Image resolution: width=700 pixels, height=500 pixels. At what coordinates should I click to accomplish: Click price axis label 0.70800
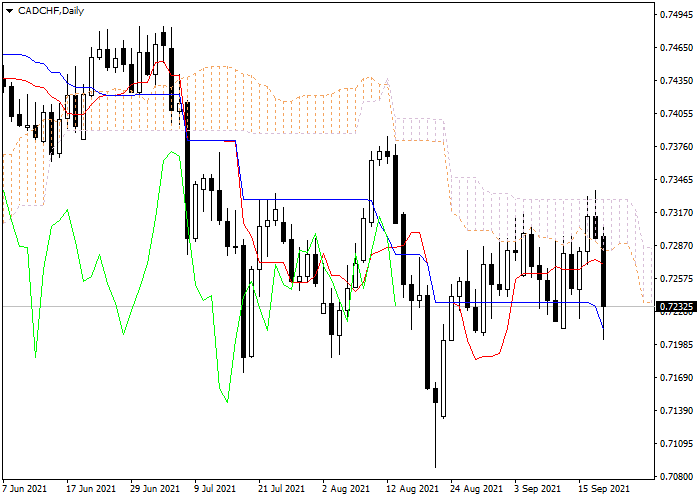click(x=676, y=477)
